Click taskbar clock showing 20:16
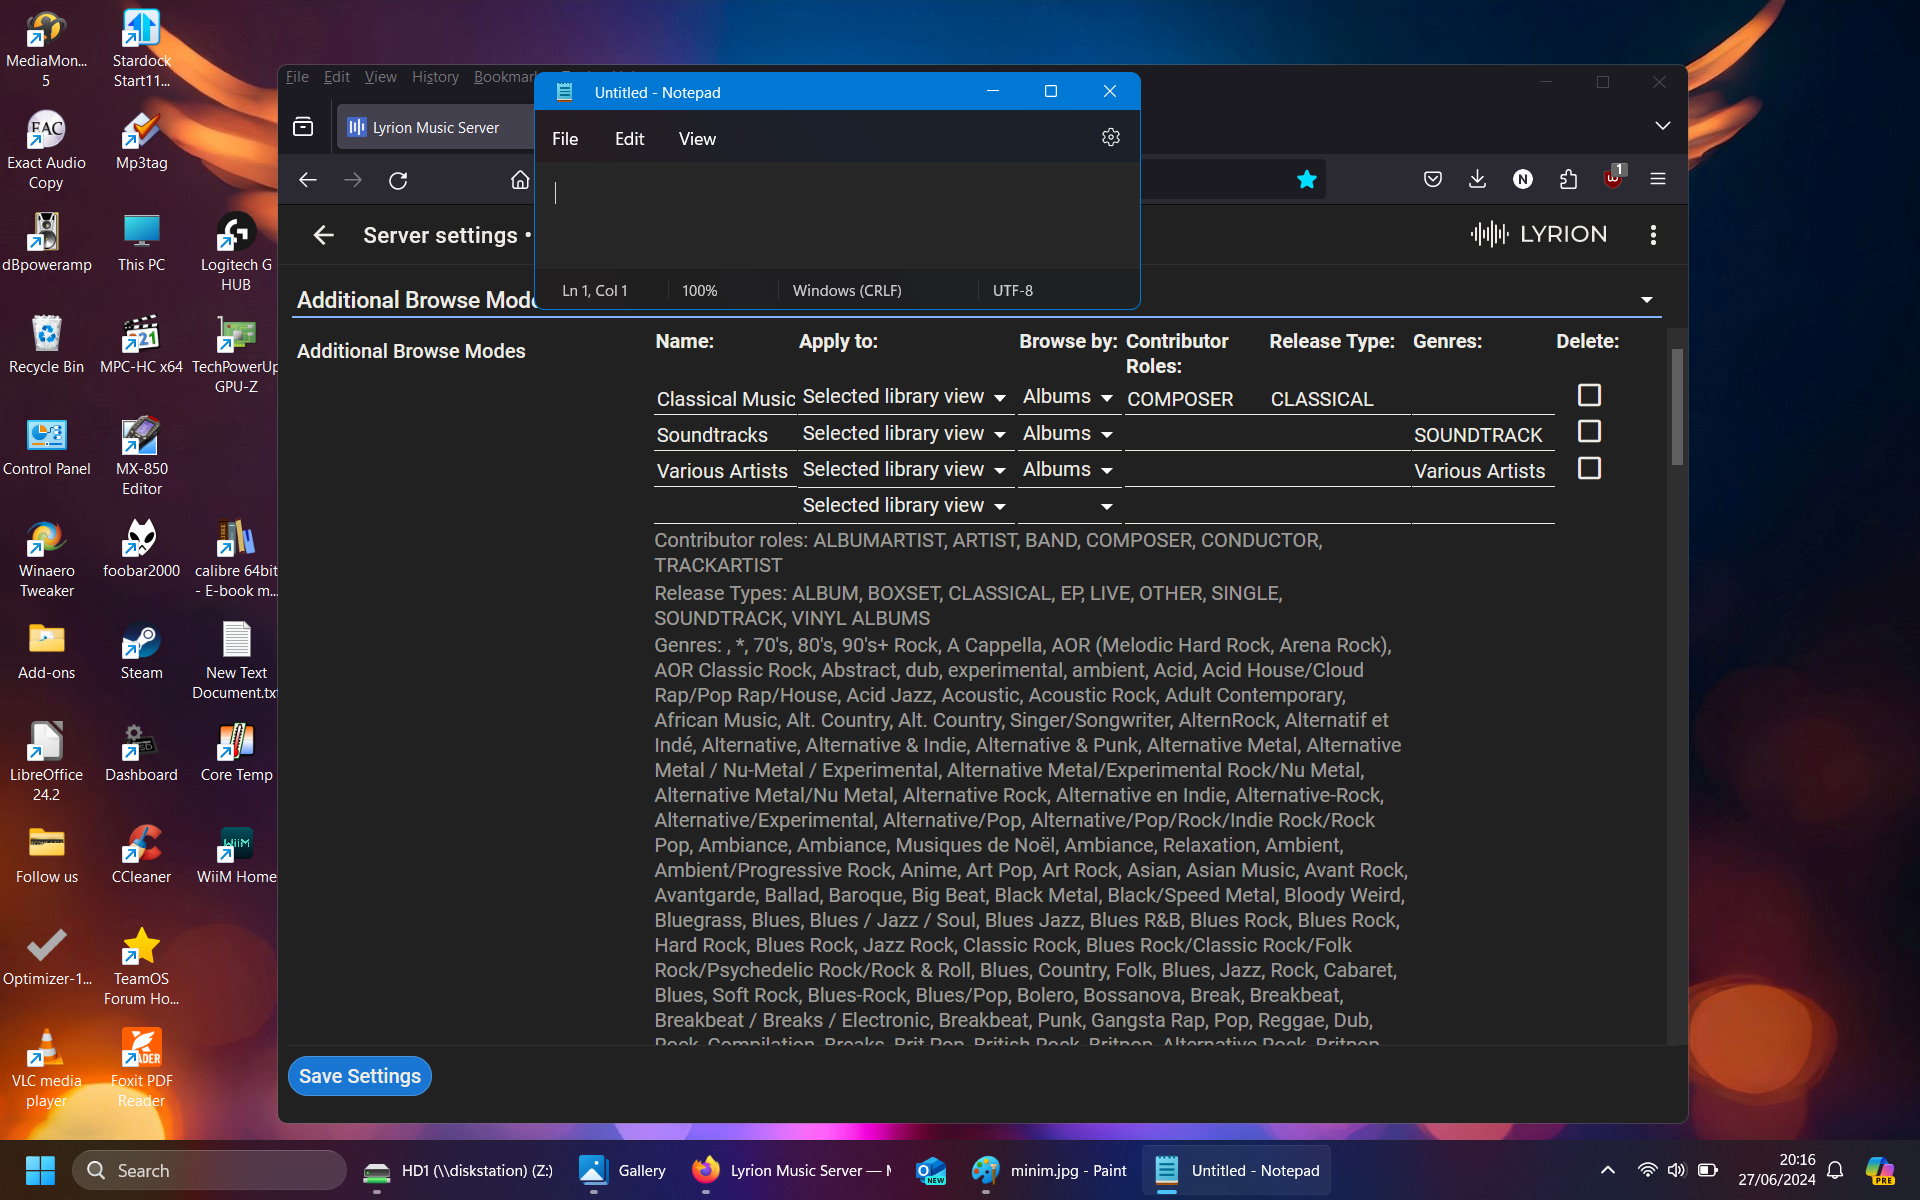 (1777, 1170)
